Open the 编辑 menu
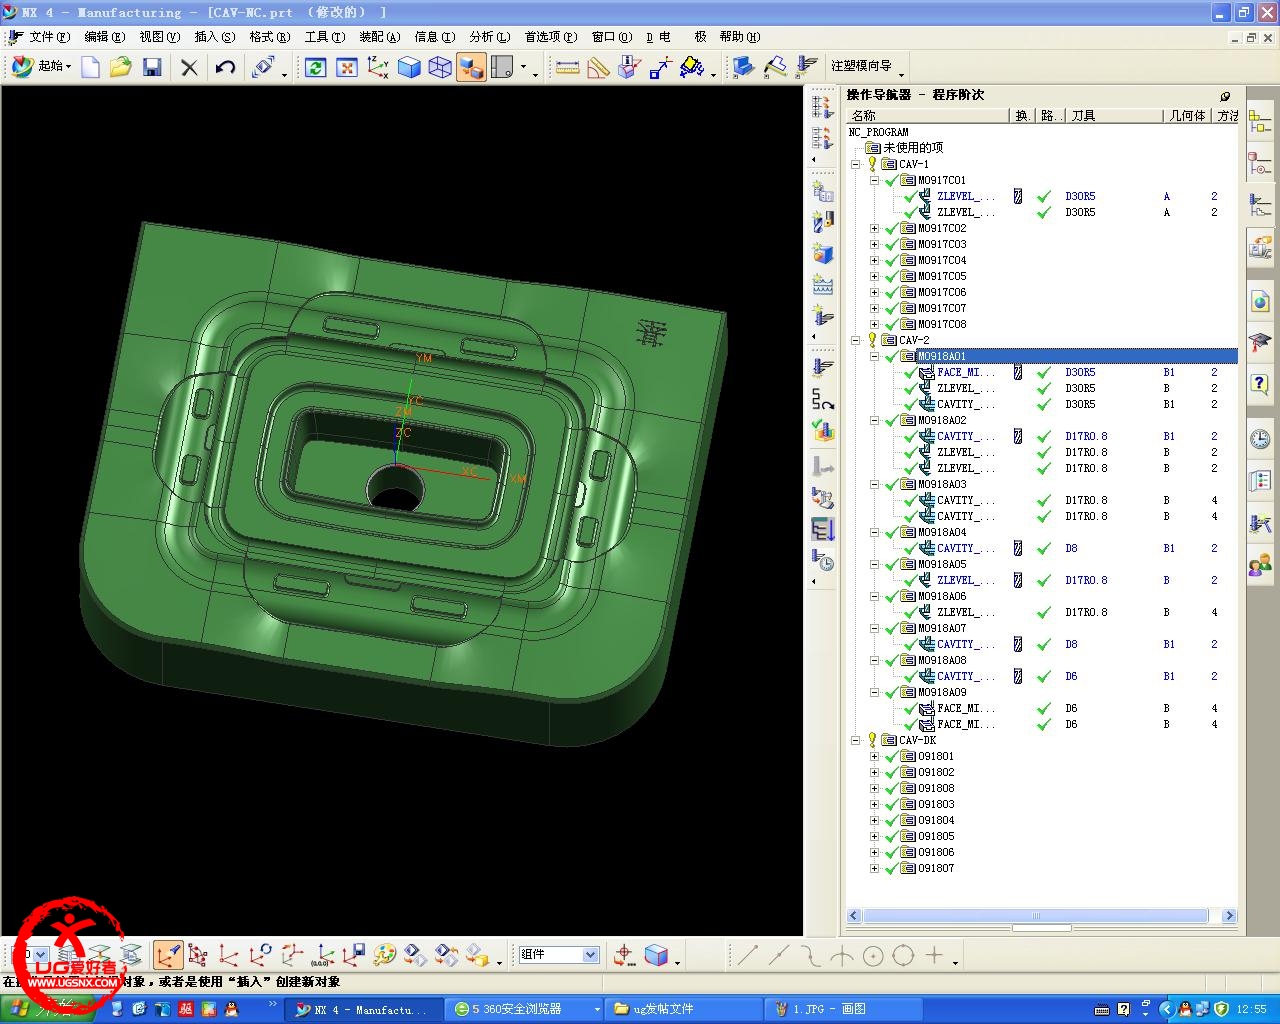The image size is (1280, 1024). (x=105, y=37)
